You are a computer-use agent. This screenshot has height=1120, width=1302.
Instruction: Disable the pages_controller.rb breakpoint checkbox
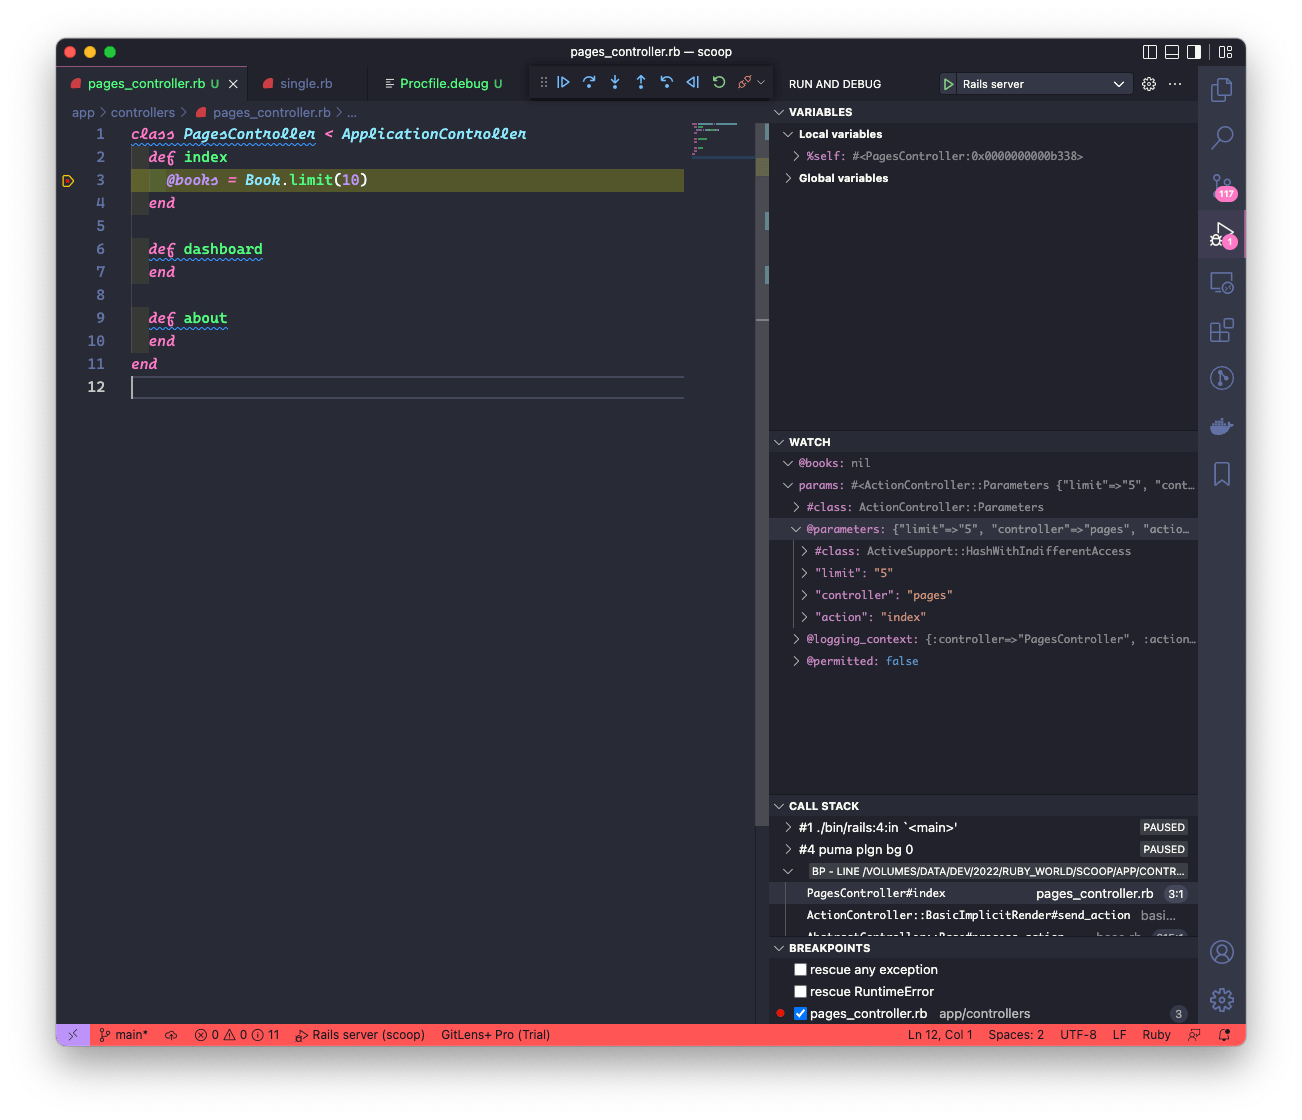pos(800,1013)
